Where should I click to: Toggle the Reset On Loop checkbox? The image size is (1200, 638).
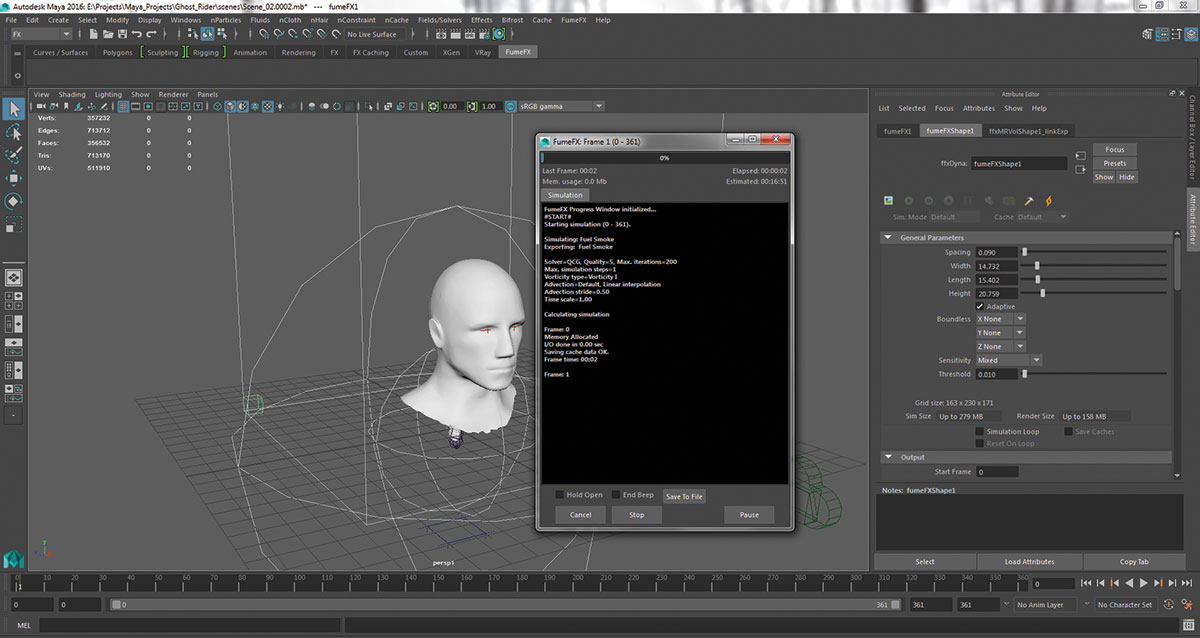point(980,443)
